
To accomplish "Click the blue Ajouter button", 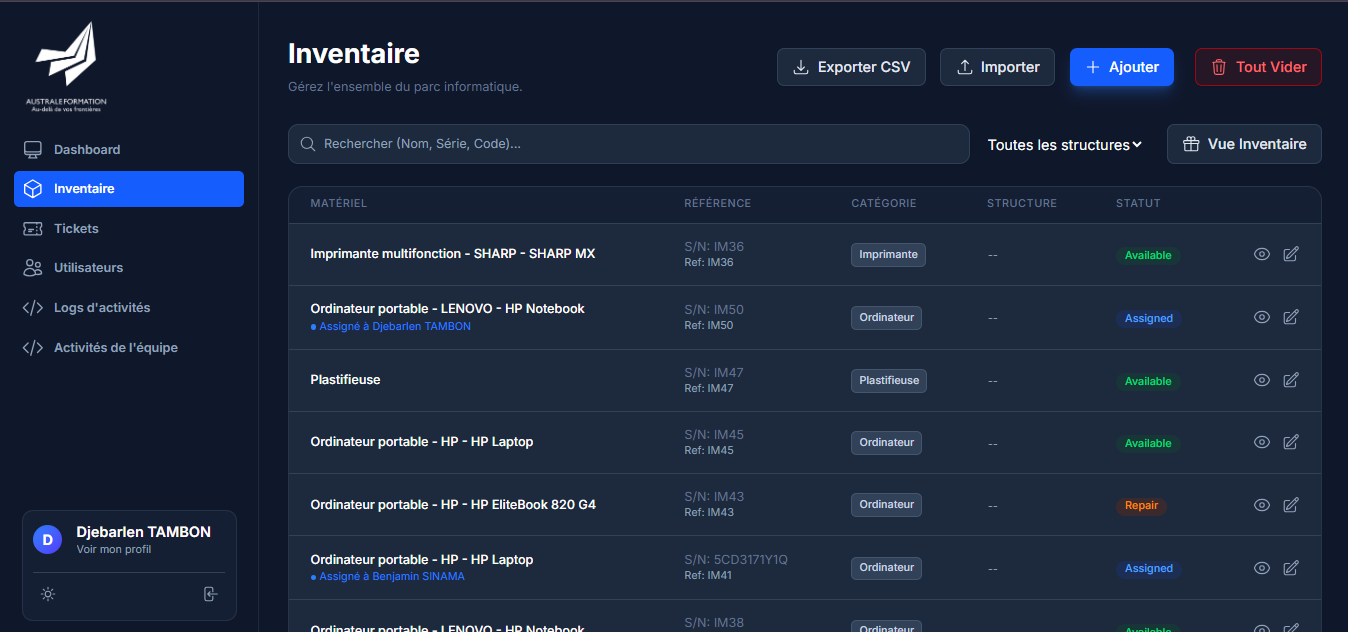I will 1122,67.
